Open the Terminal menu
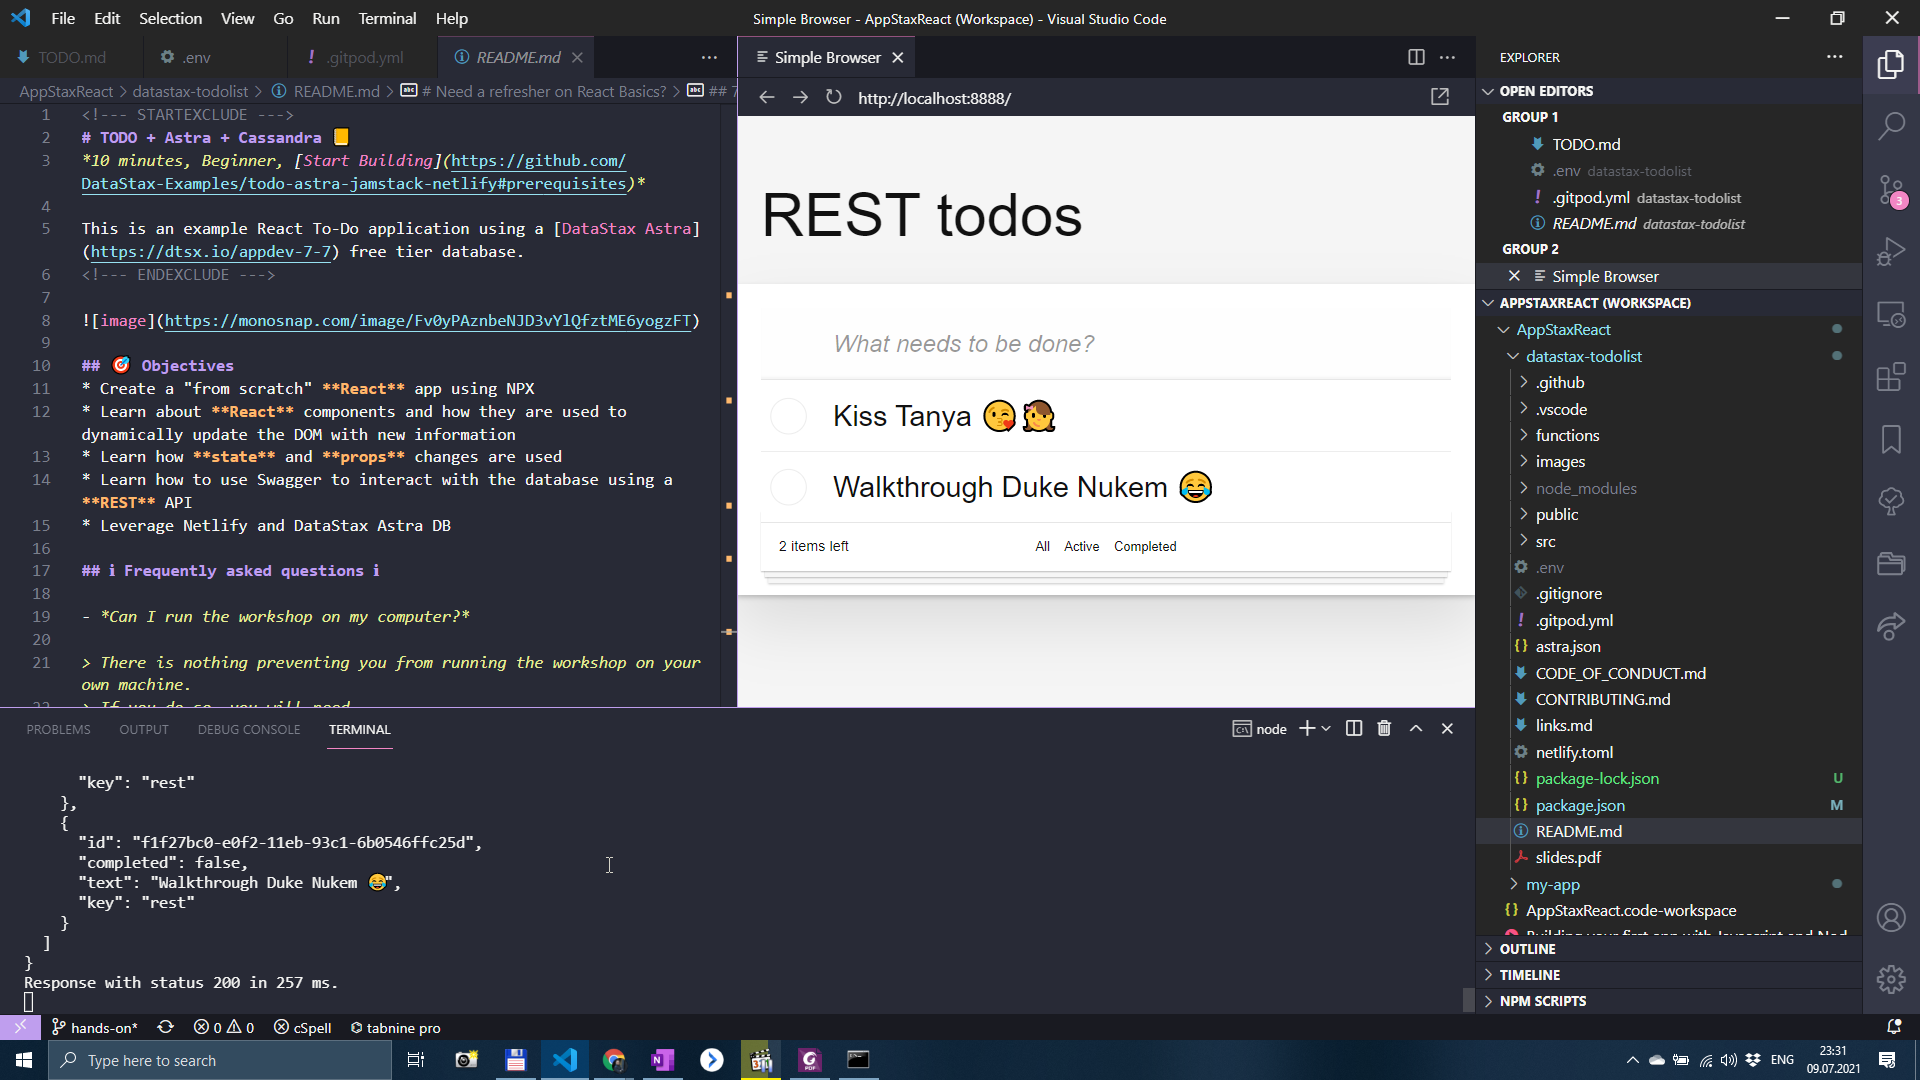The width and height of the screenshot is (1920, 1080). [x=387, y=18]
